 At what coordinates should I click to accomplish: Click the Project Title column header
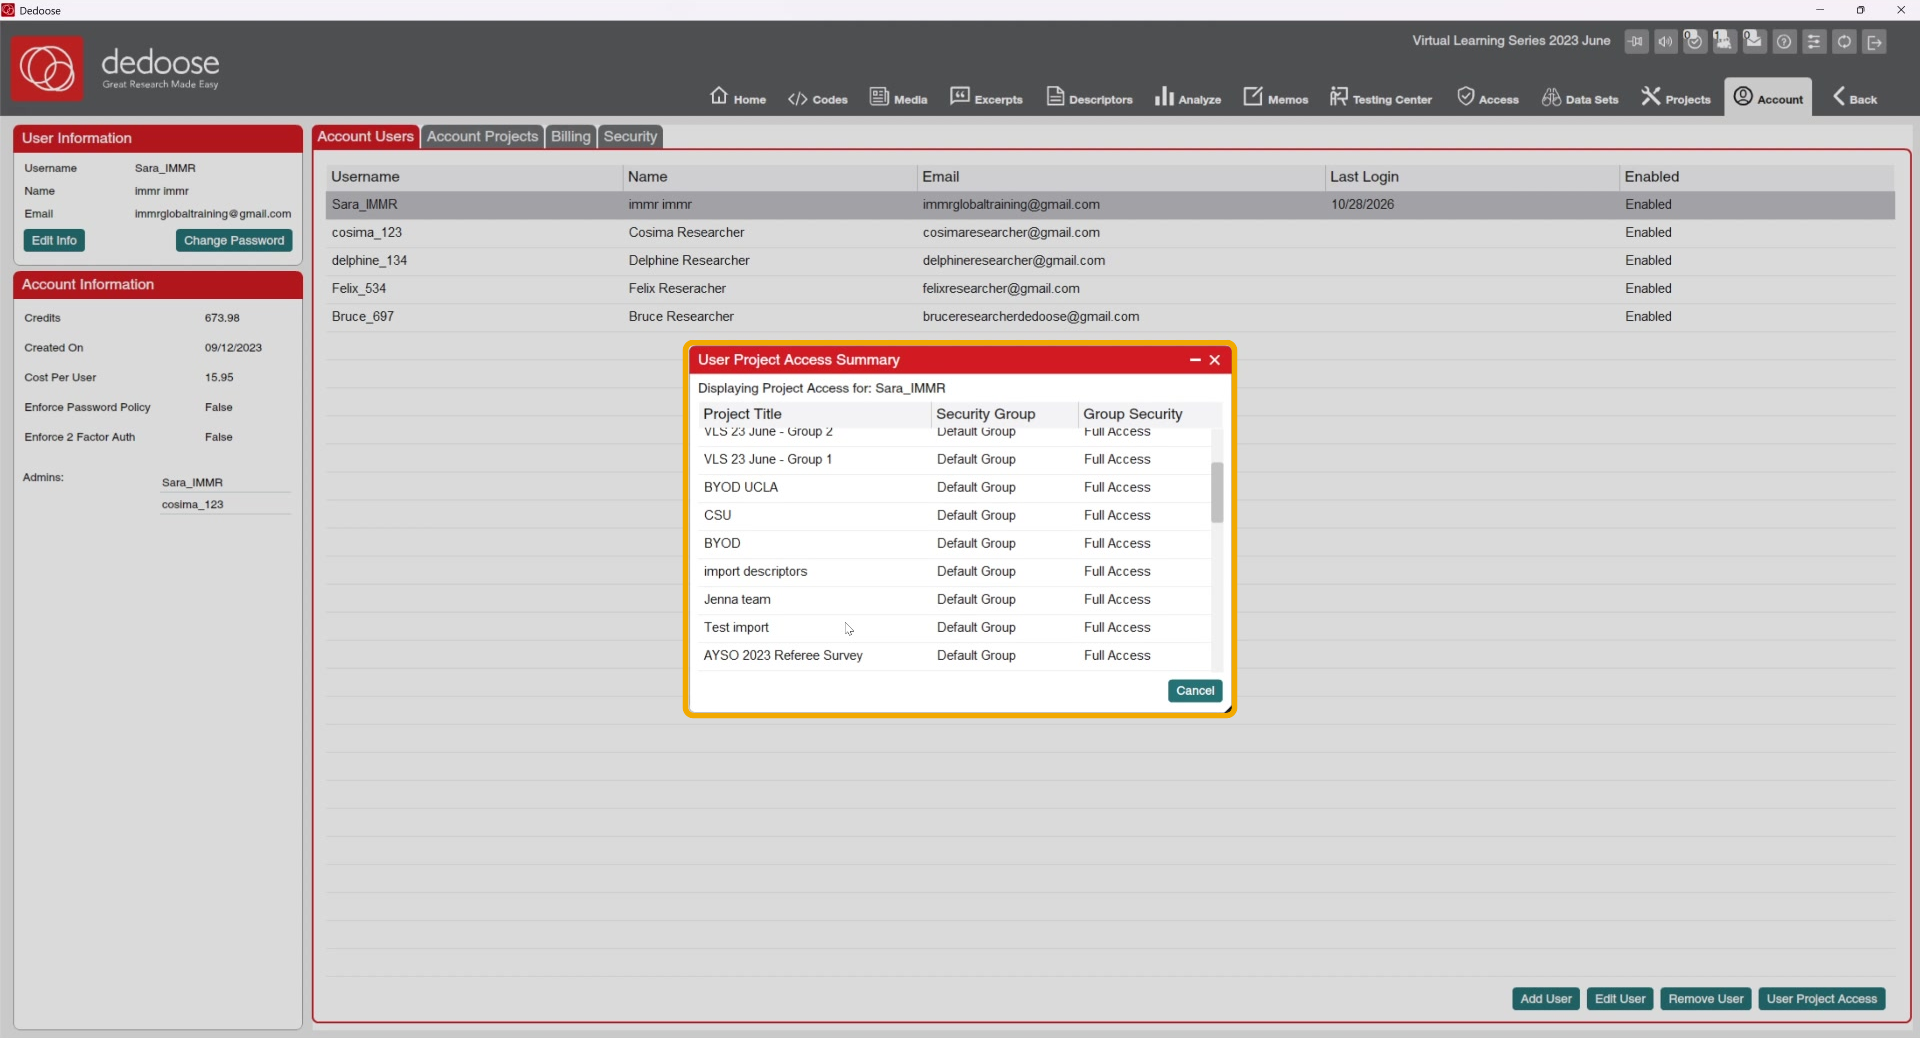814,414
